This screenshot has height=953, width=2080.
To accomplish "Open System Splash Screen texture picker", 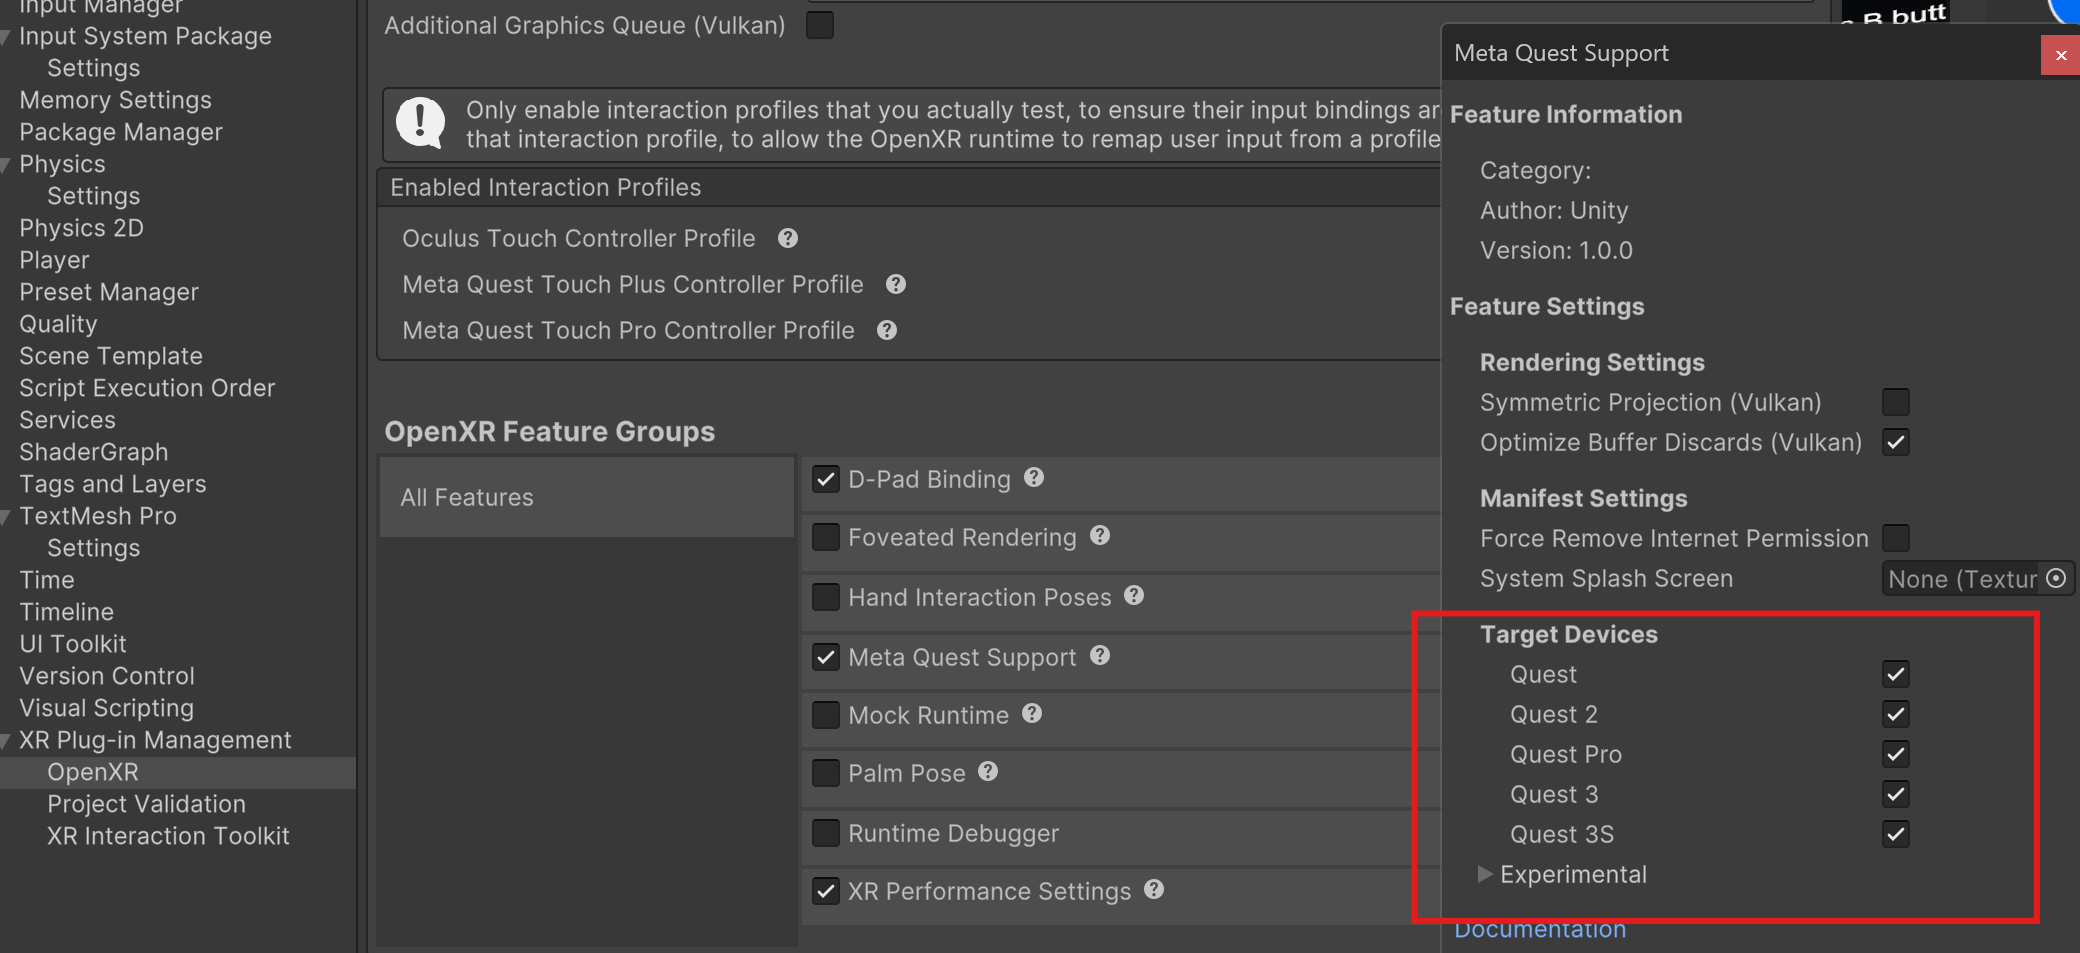I will (x=2056, y=578).
